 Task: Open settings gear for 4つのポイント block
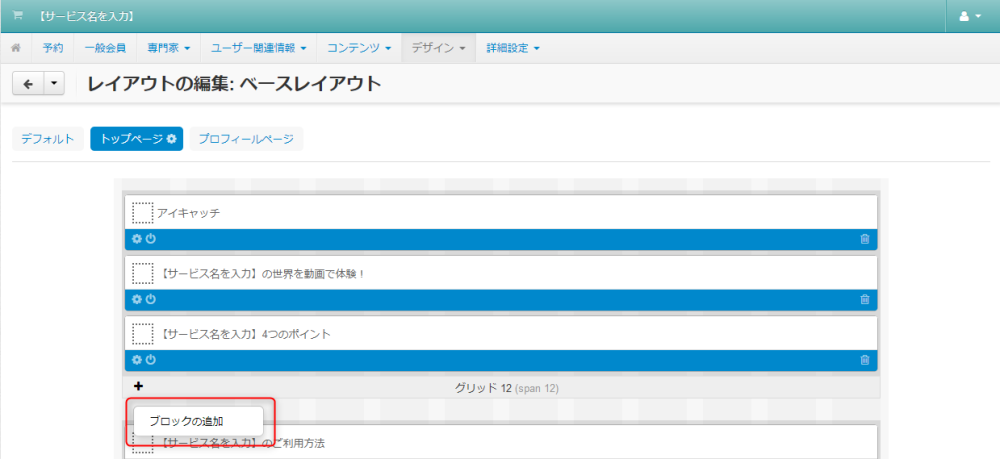point(136,360)
